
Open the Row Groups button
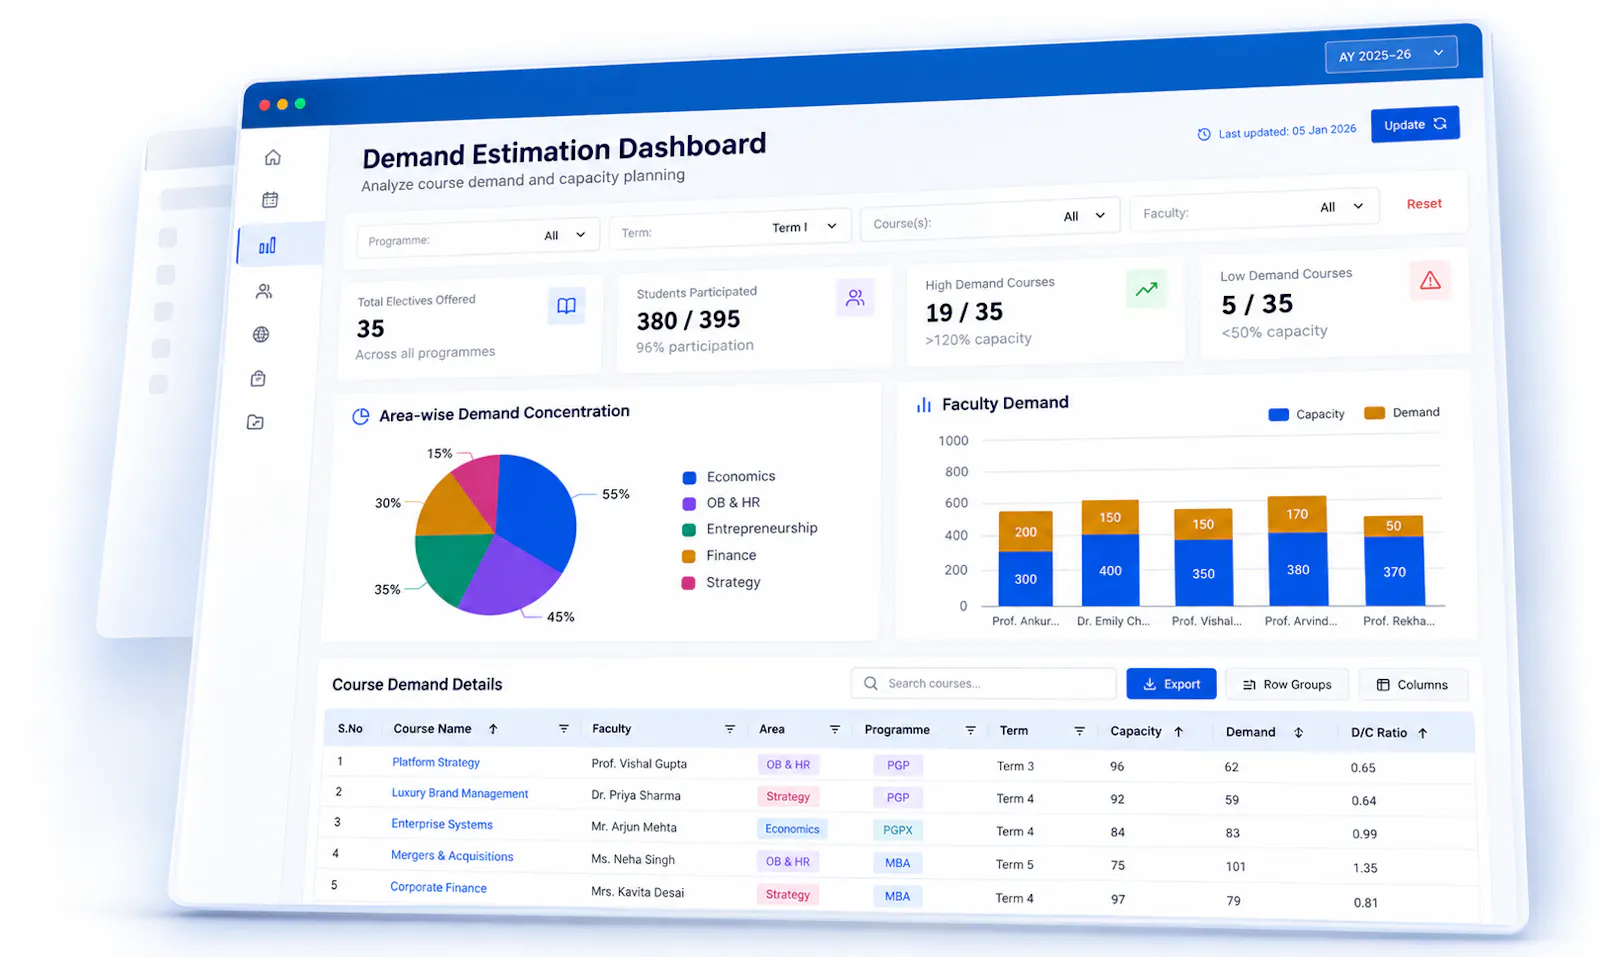click(x=1287, y=685)
